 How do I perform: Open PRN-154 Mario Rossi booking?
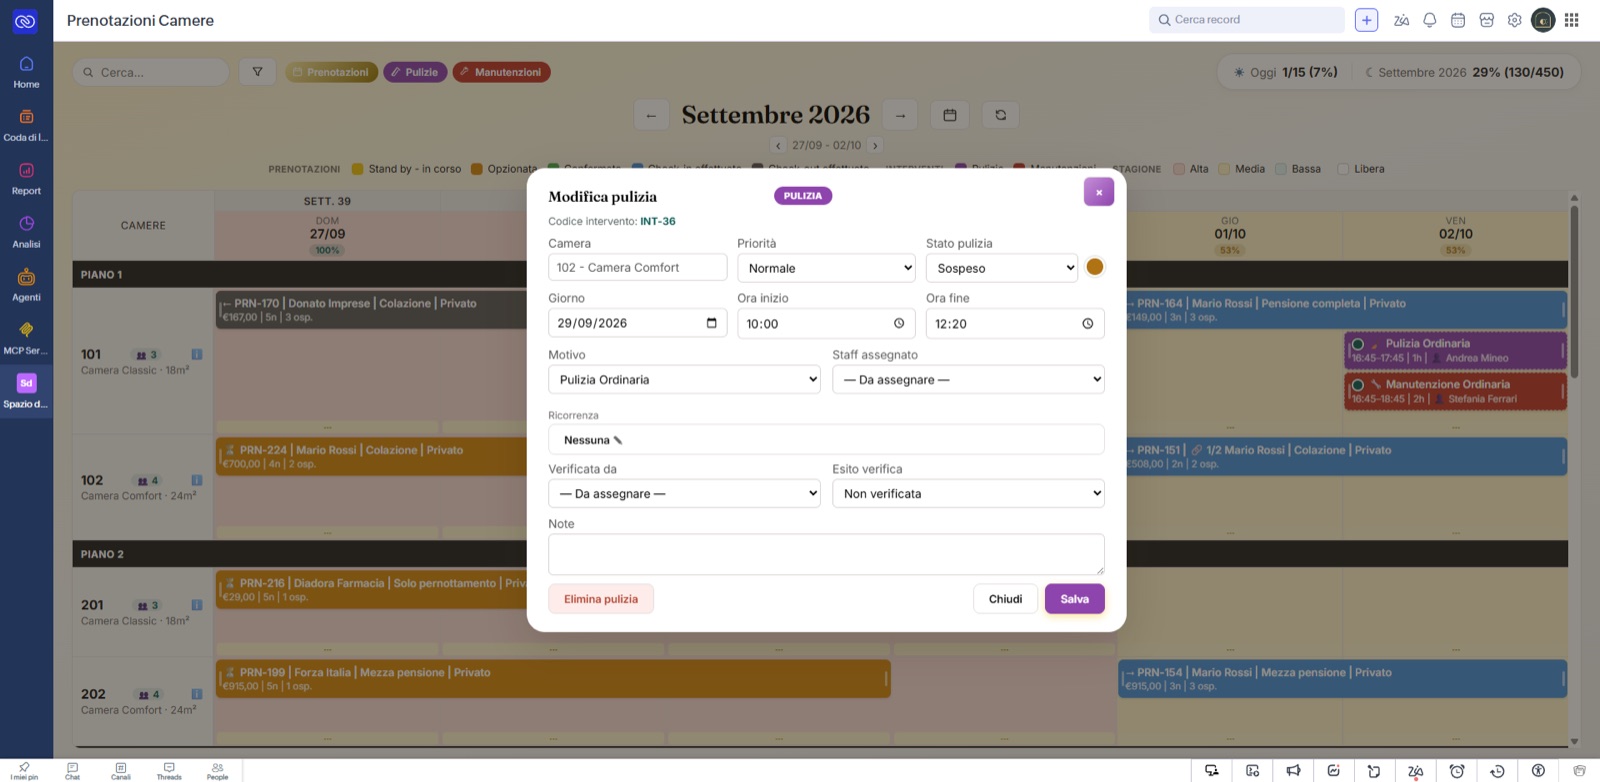click(x=1342, y=679)
